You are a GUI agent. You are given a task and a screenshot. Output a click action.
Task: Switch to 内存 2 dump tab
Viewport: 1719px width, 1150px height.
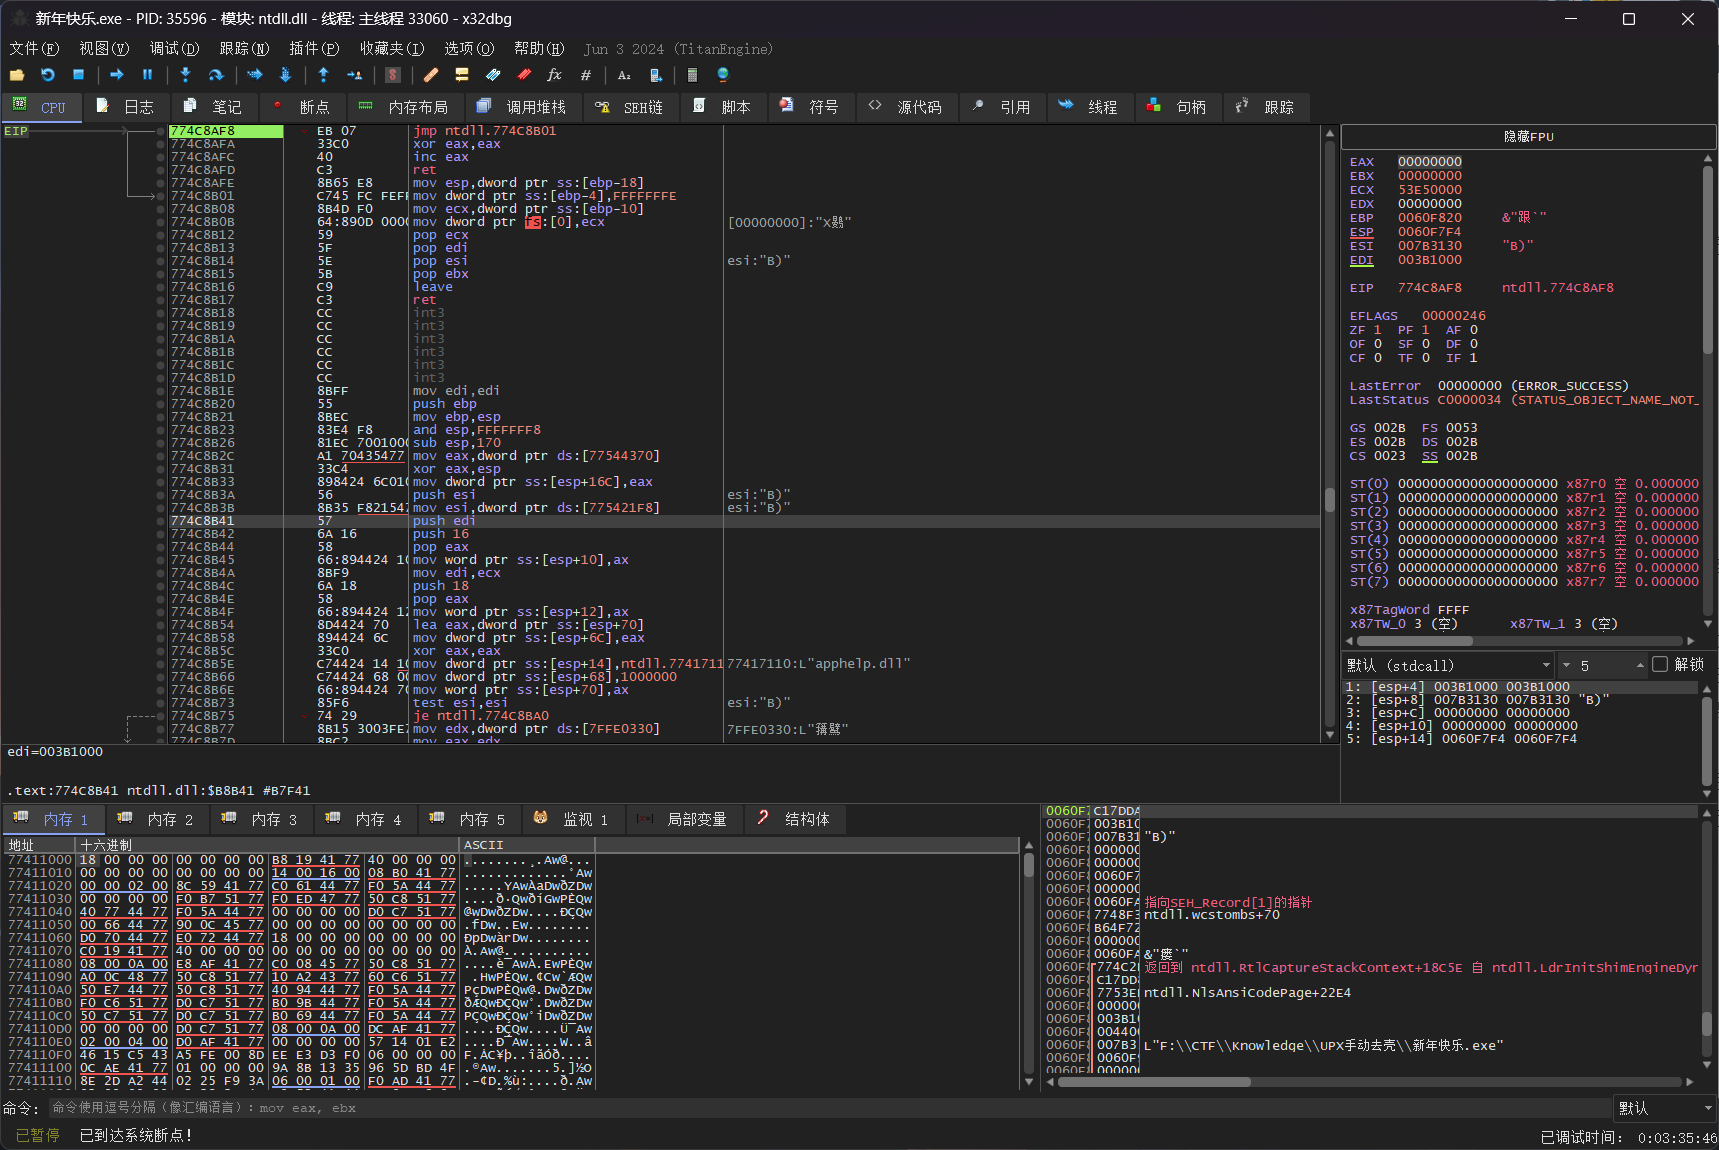point(158,819)
